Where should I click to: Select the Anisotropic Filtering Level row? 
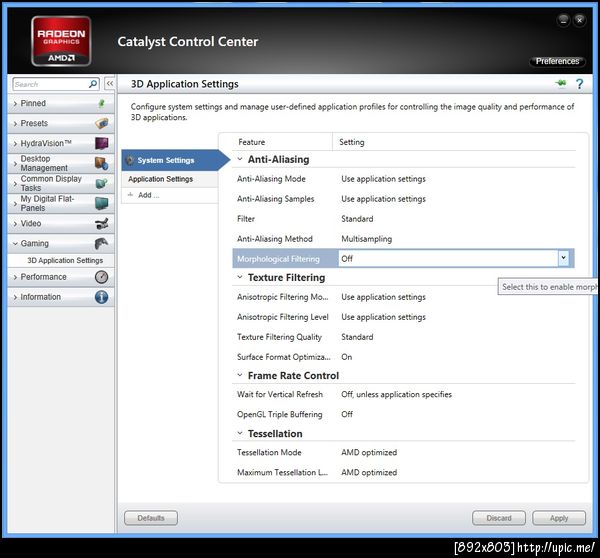[403, 317]
